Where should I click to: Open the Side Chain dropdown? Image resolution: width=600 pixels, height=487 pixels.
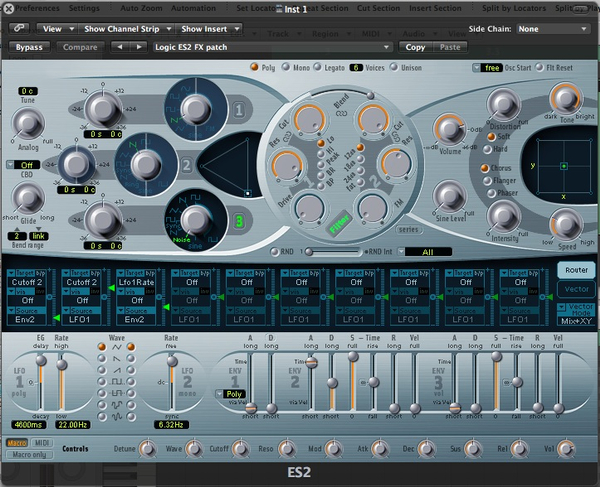point(552,29)
